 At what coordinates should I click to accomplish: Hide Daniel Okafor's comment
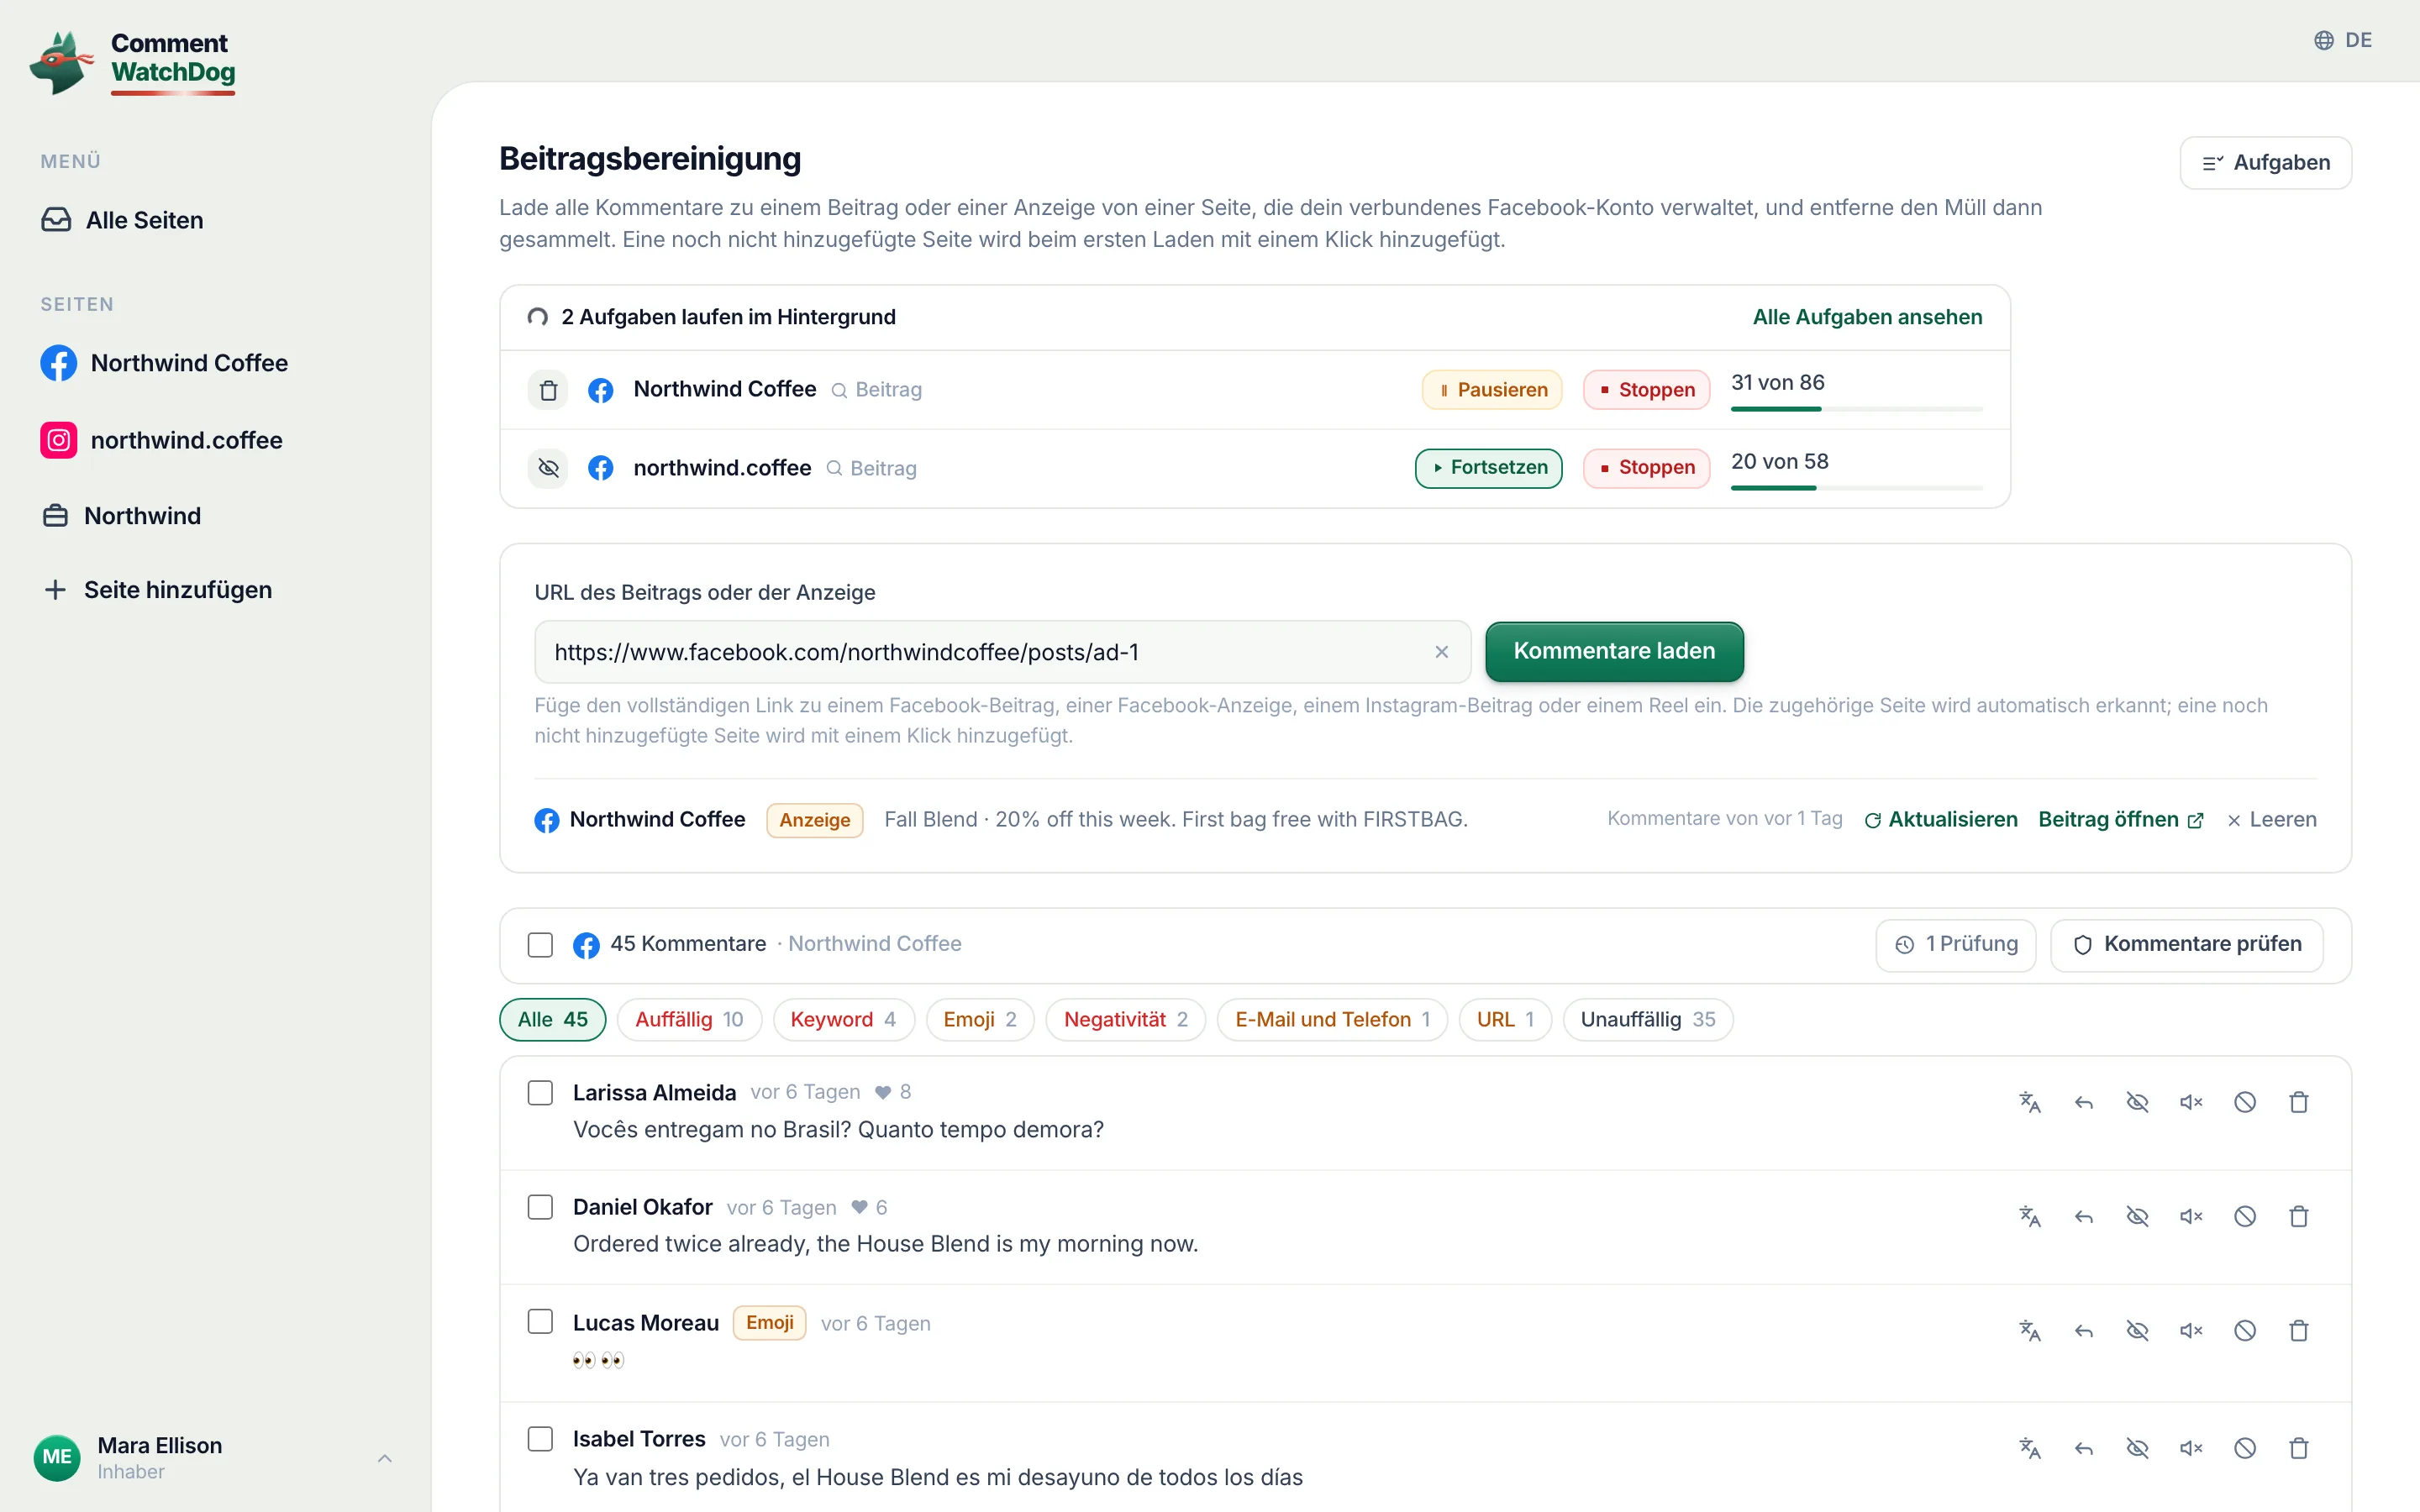2137,1216
